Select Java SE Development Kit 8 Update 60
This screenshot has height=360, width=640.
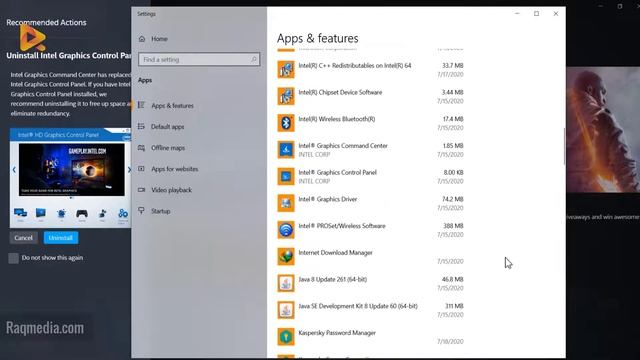pos(371,310)
